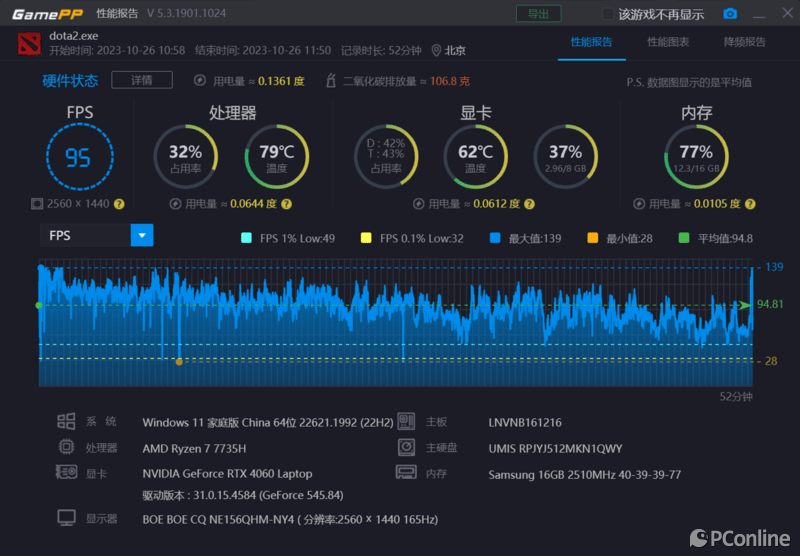The width and height of the screenshot is (800, 556).
Task: Click the orange 最小值 legend swatch
Action: pos(592,238)
